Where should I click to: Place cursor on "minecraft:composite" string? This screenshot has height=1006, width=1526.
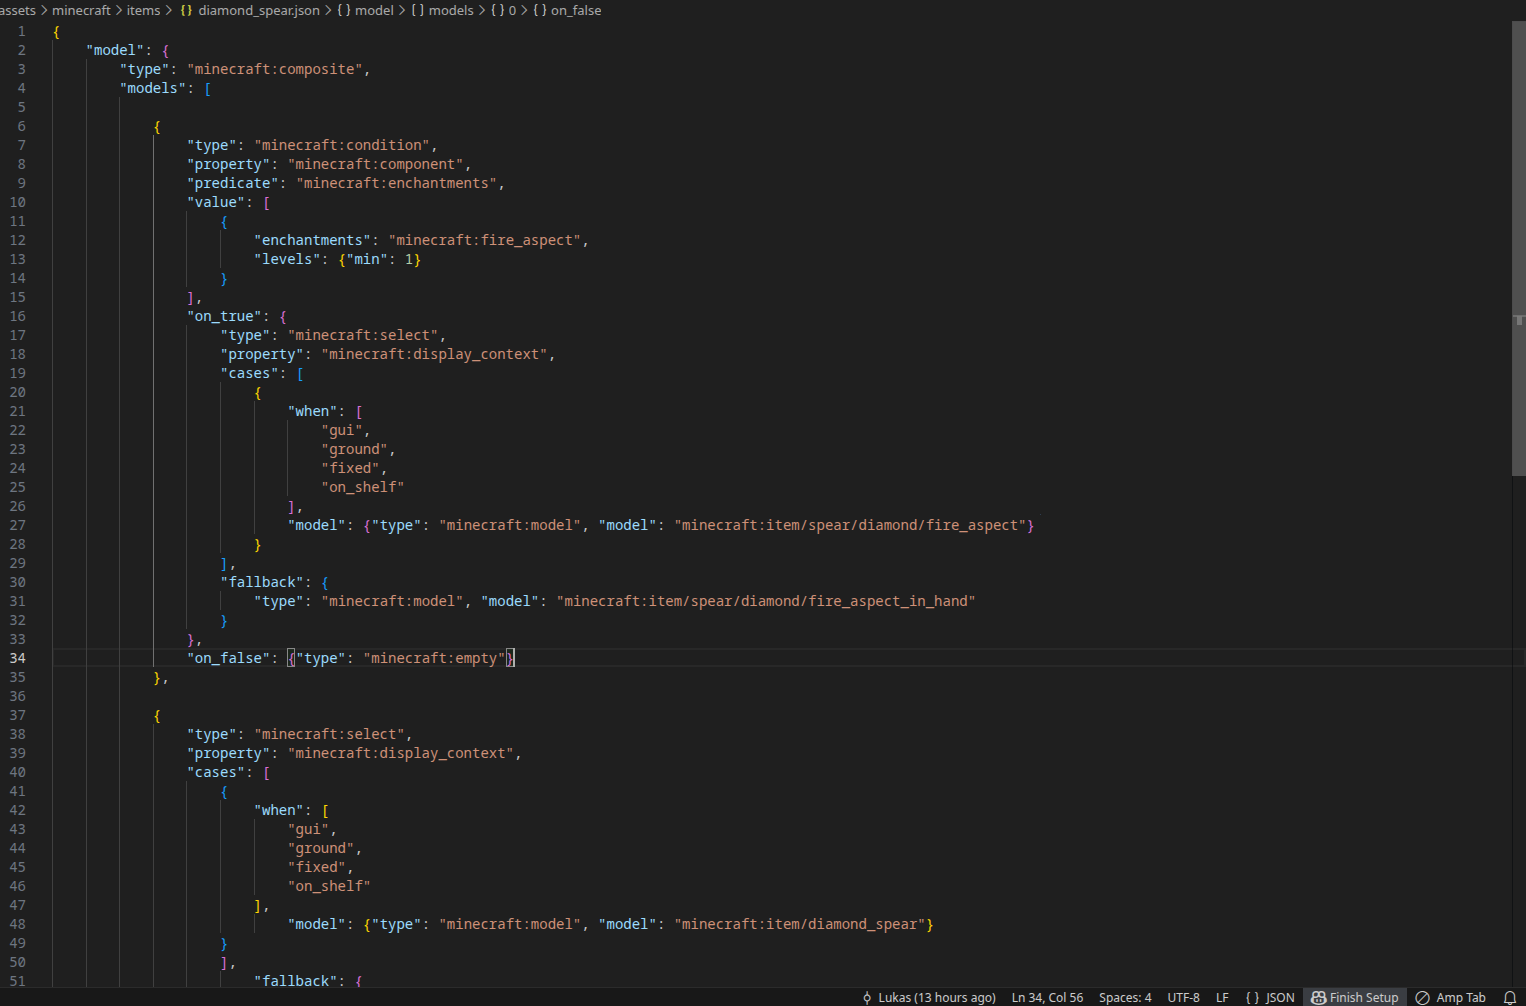(x=275, y=69)
